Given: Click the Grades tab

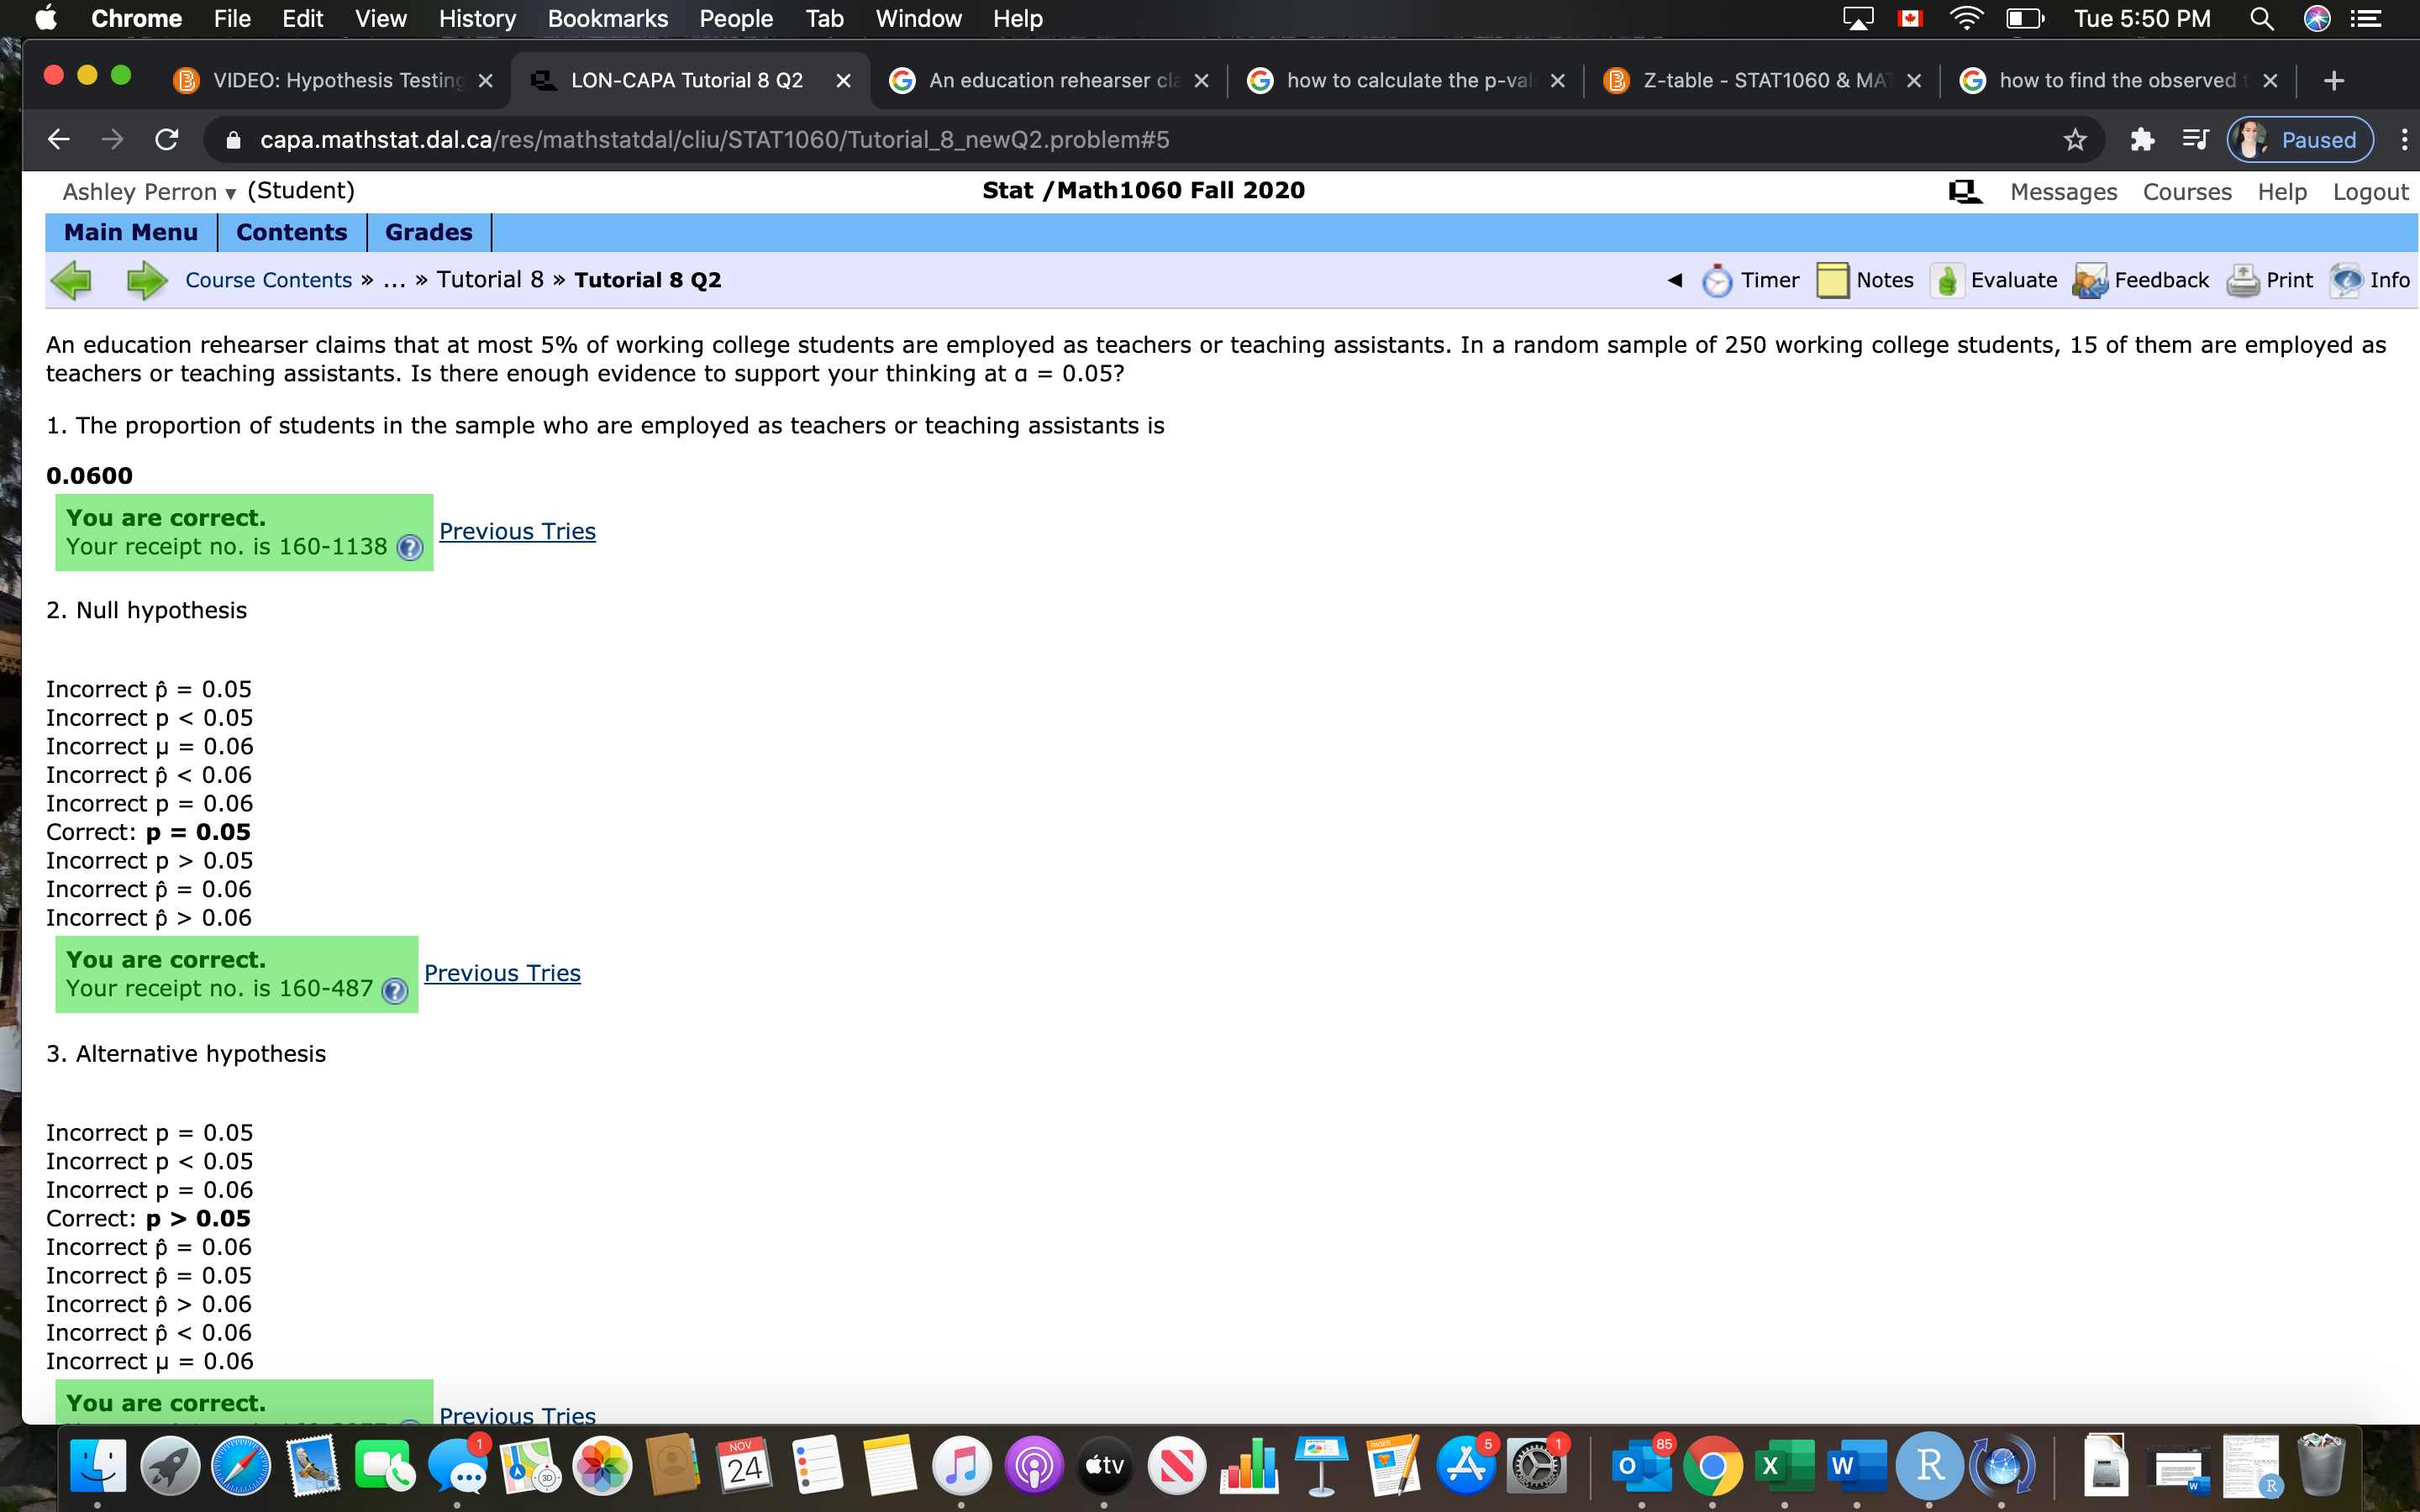Looking at the screenshot, I should click(430, 230).
